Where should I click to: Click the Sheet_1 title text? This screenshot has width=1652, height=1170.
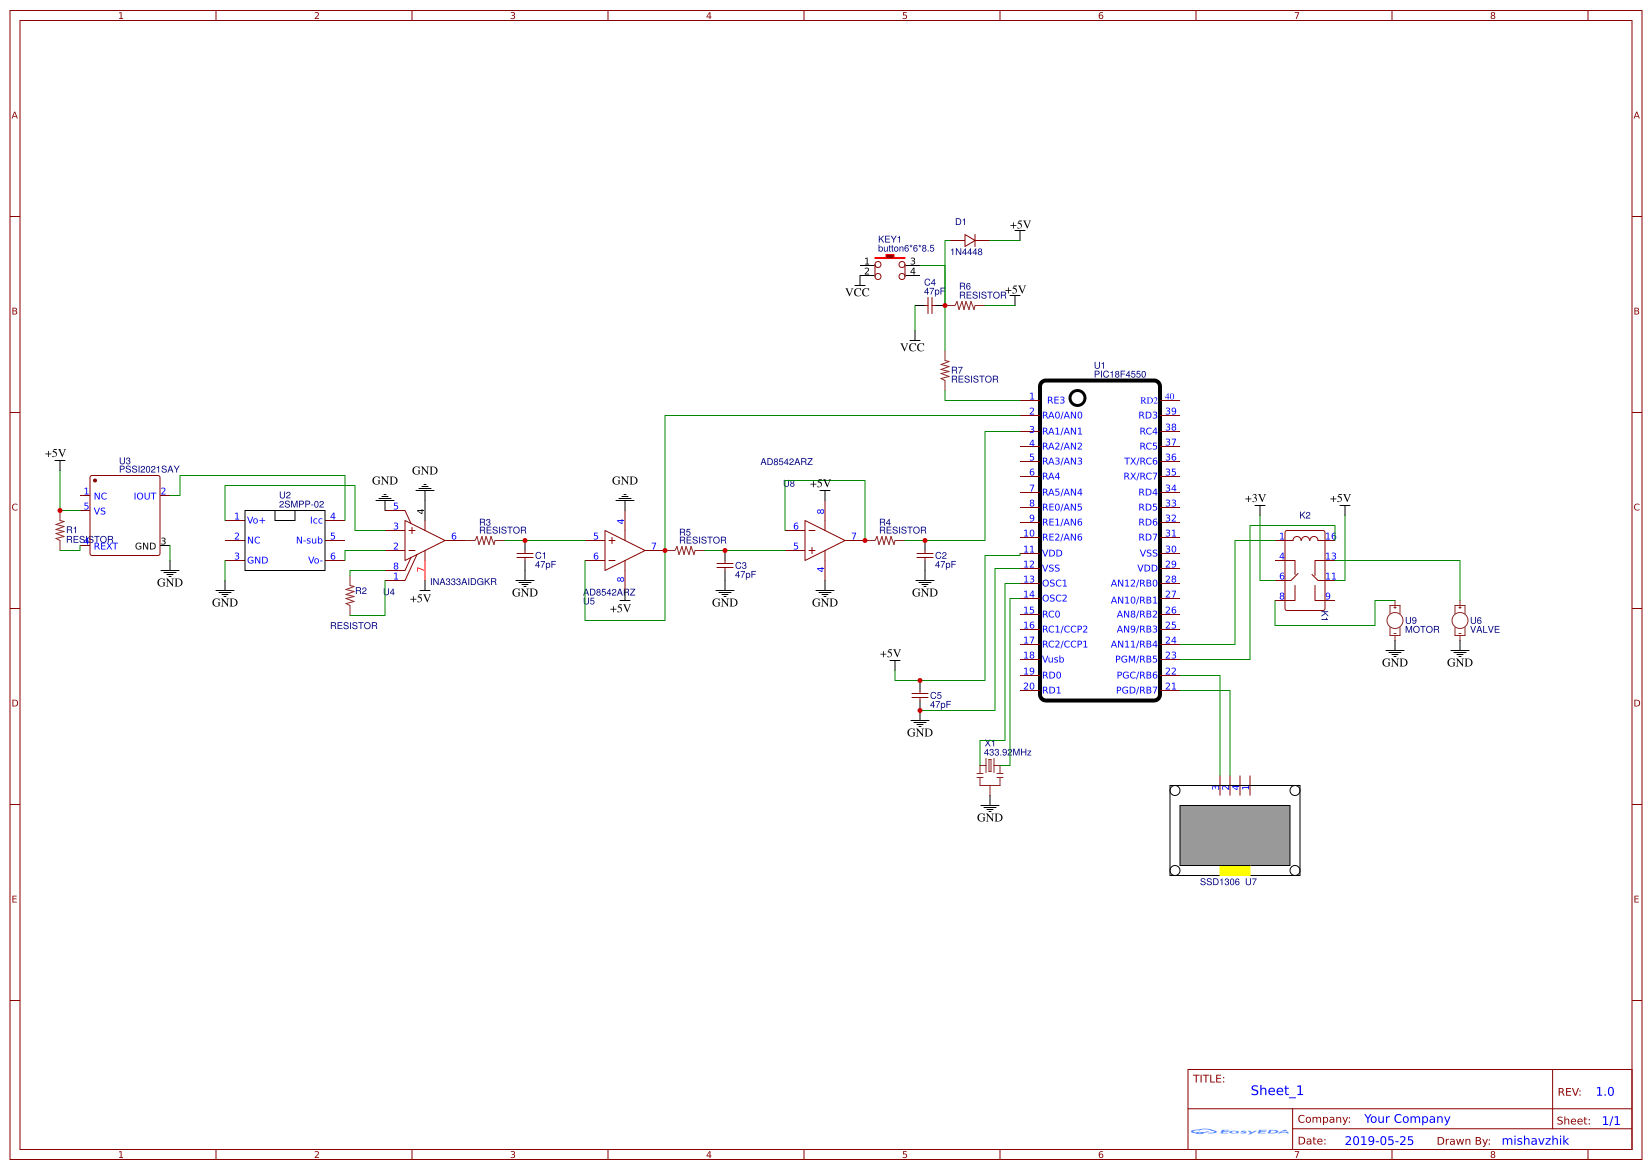[x=1276, y=1091]
